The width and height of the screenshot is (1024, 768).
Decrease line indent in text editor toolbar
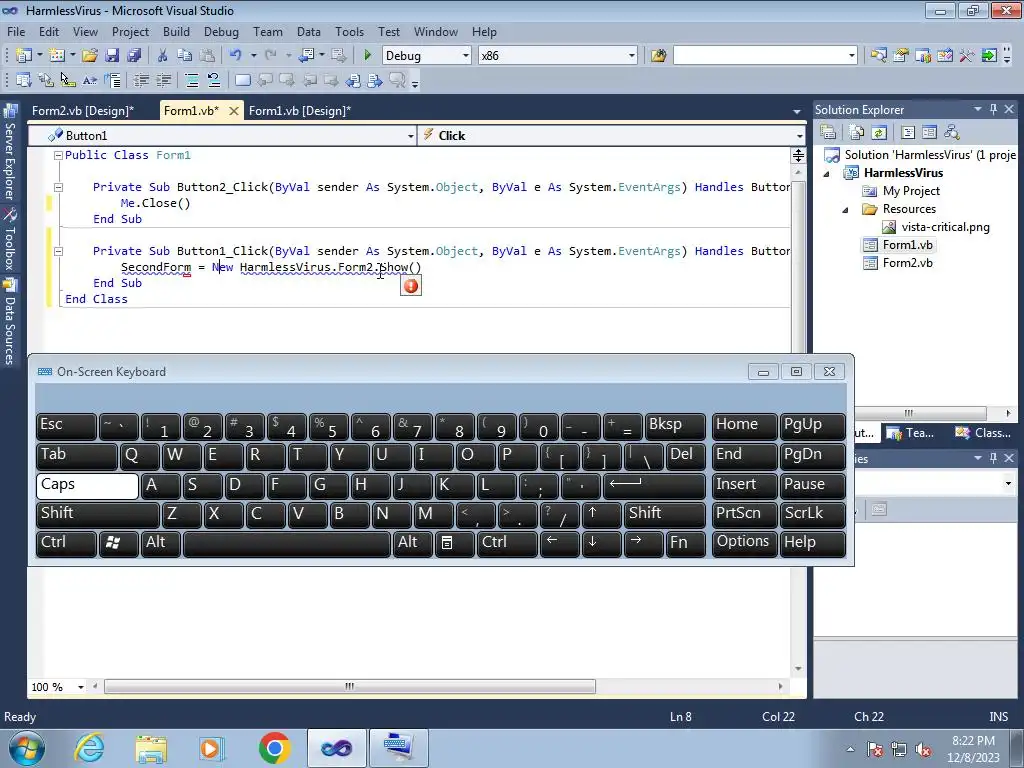141,80
